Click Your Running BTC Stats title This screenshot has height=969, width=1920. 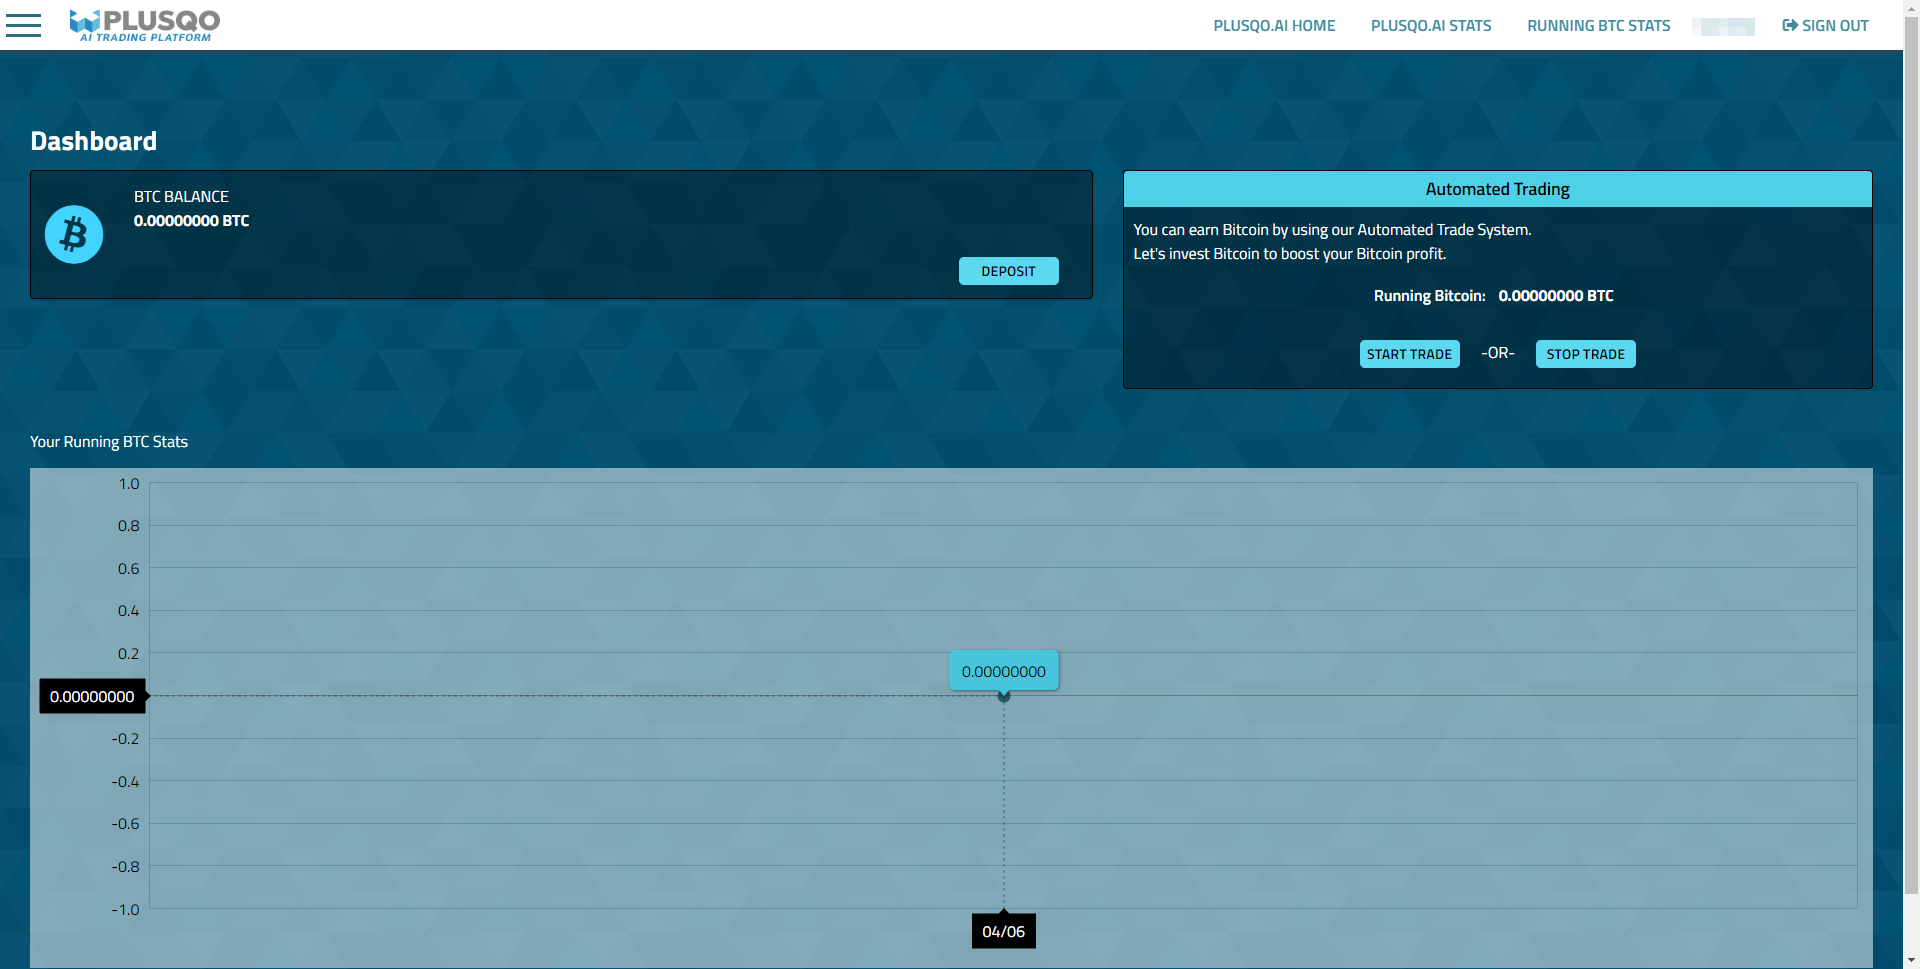[109, 442]
